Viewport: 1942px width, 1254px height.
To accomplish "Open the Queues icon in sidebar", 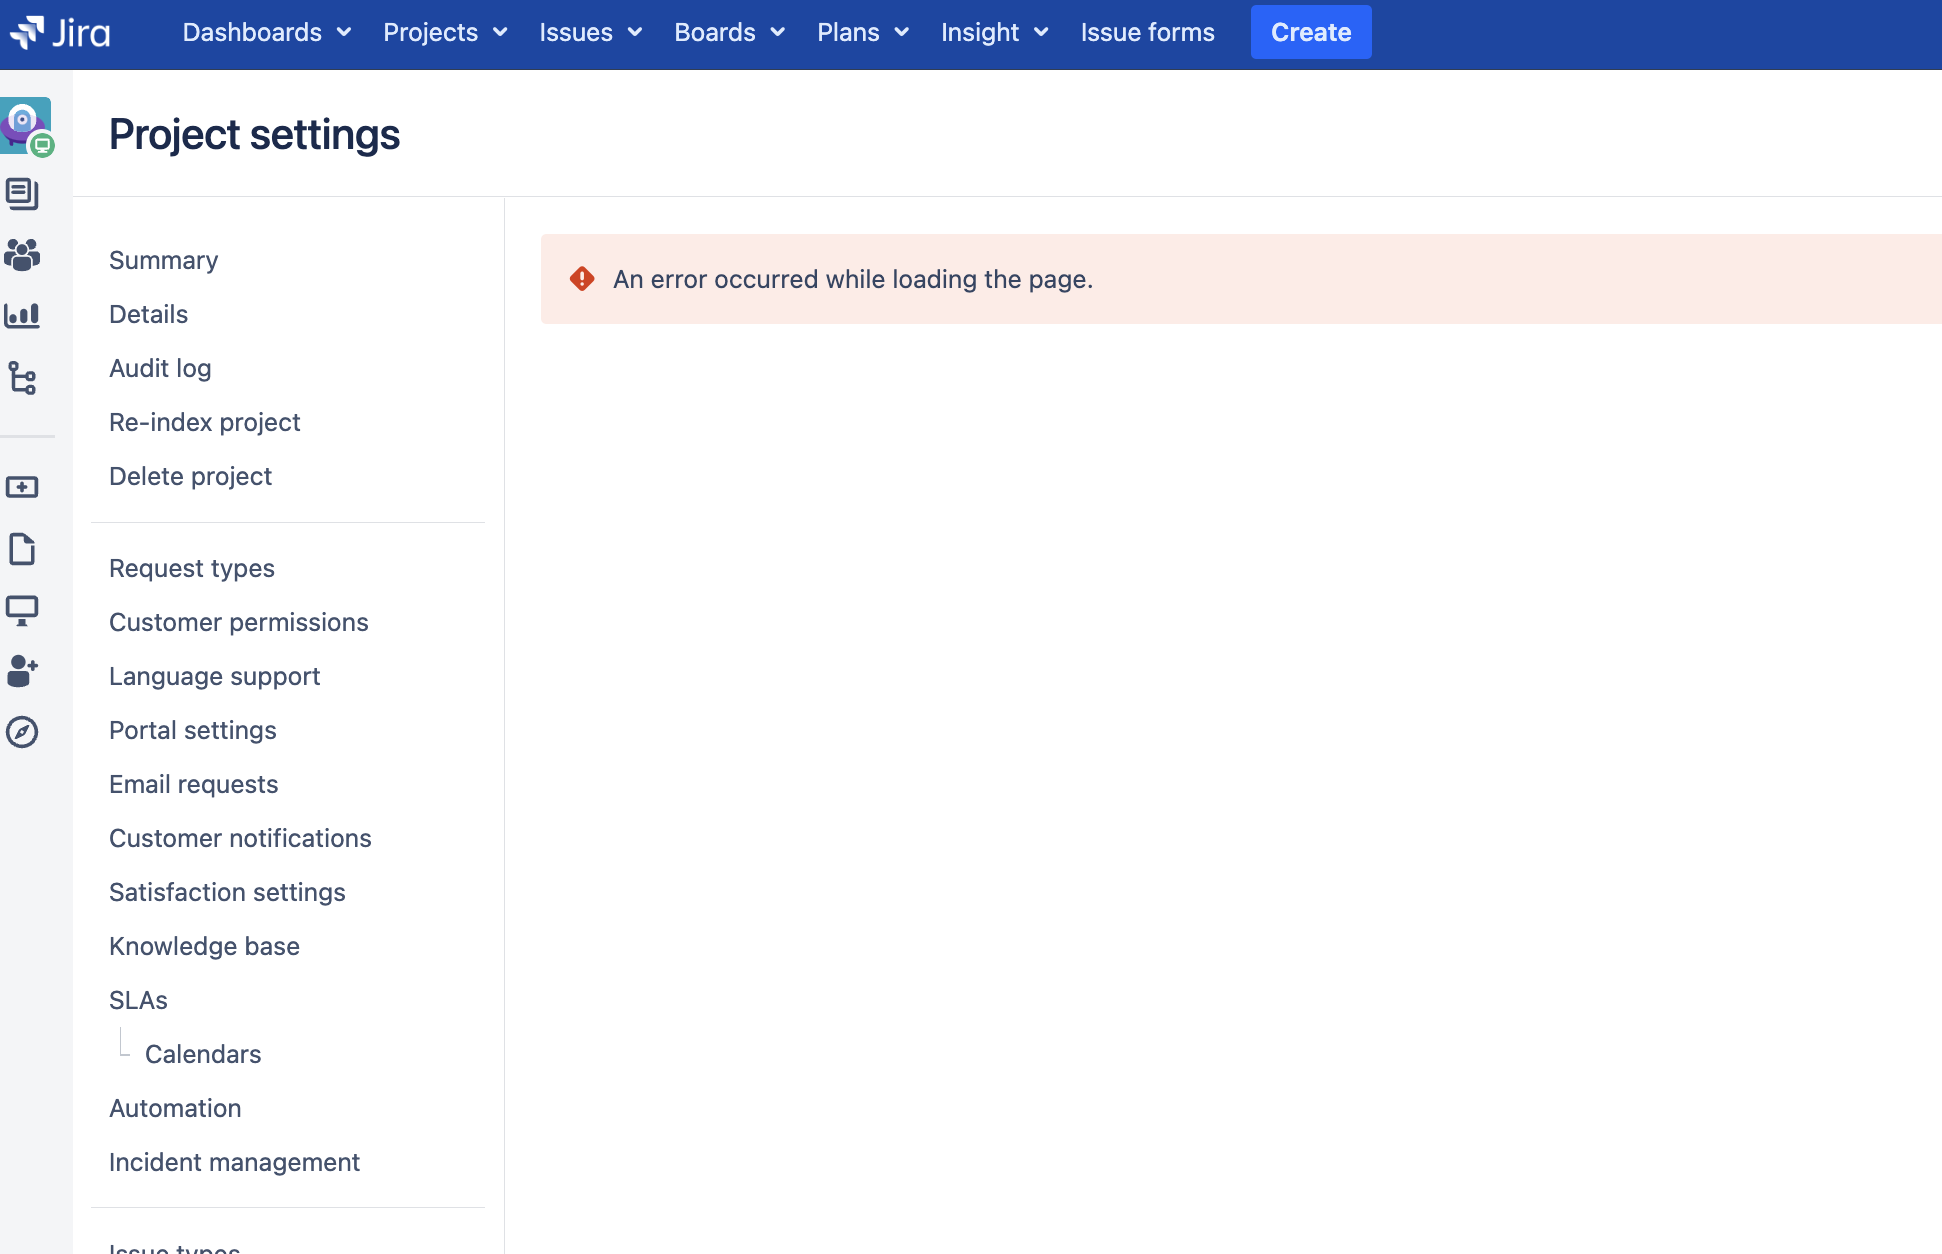I will point(22,193).
